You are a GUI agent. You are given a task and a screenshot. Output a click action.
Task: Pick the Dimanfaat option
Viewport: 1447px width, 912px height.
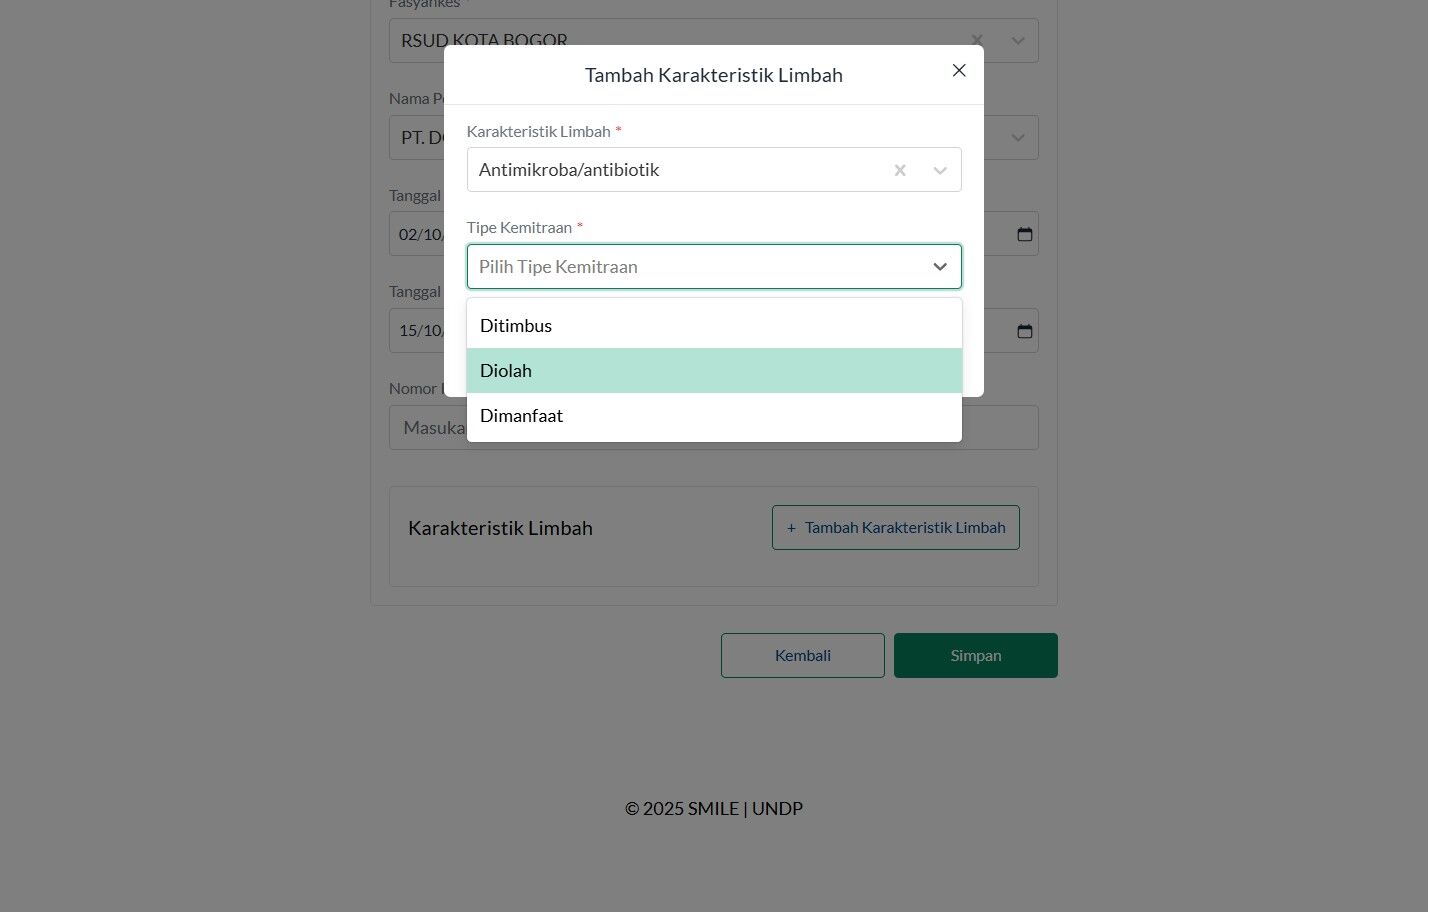click(x=714, y=416)
